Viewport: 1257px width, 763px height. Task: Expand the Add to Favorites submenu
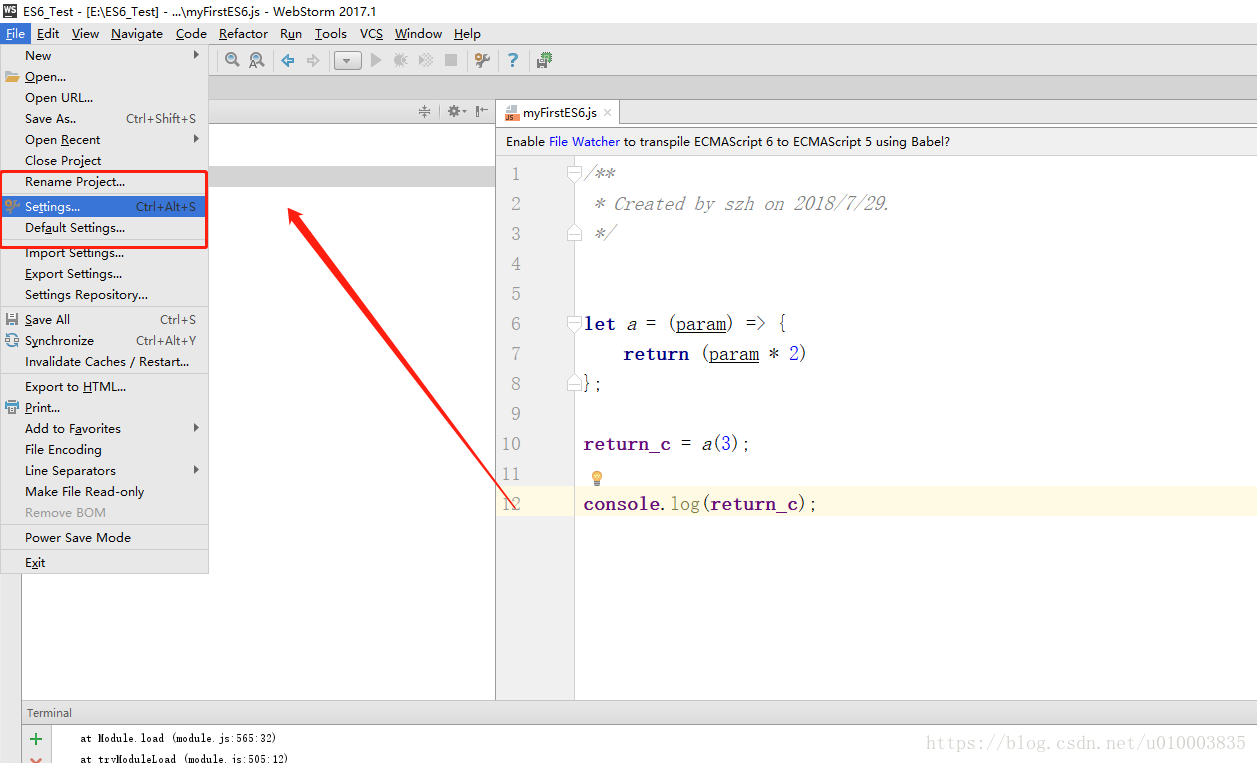point(104,429)
